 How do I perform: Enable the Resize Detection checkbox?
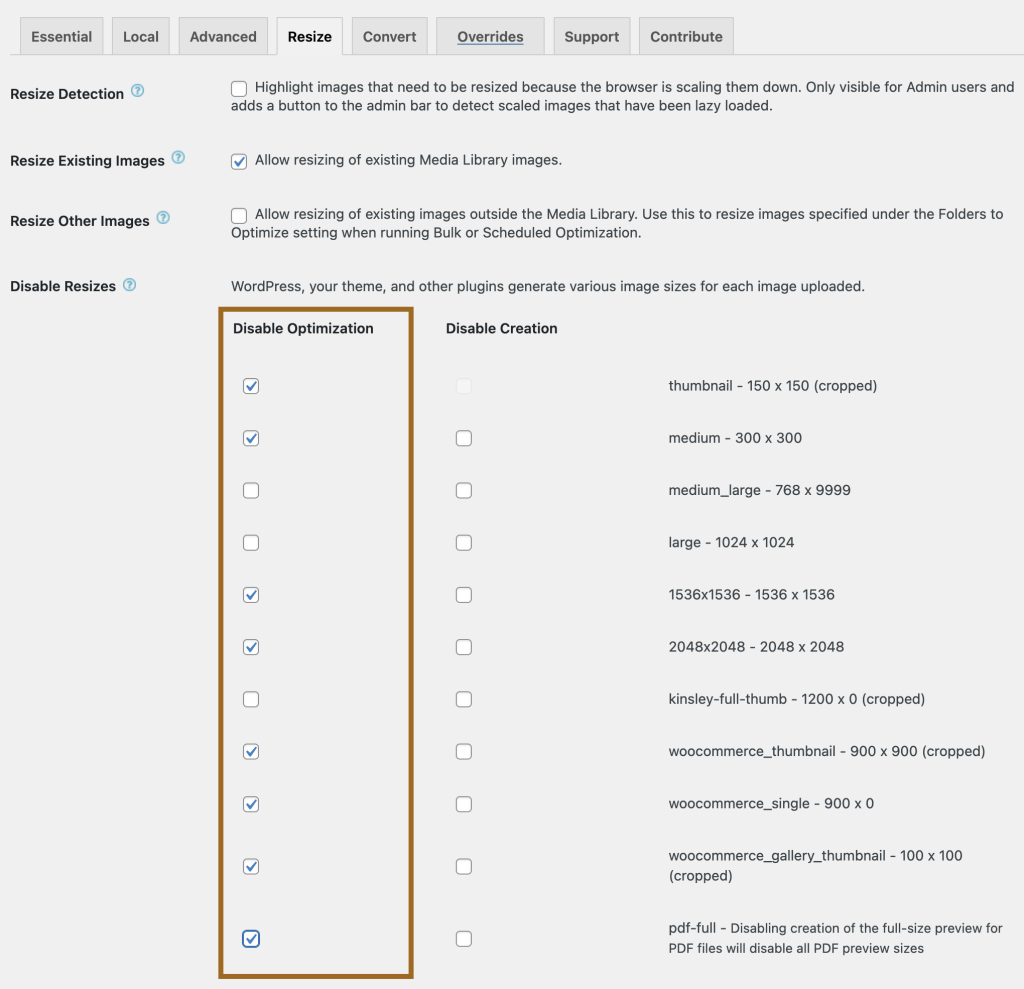[239, 88]
